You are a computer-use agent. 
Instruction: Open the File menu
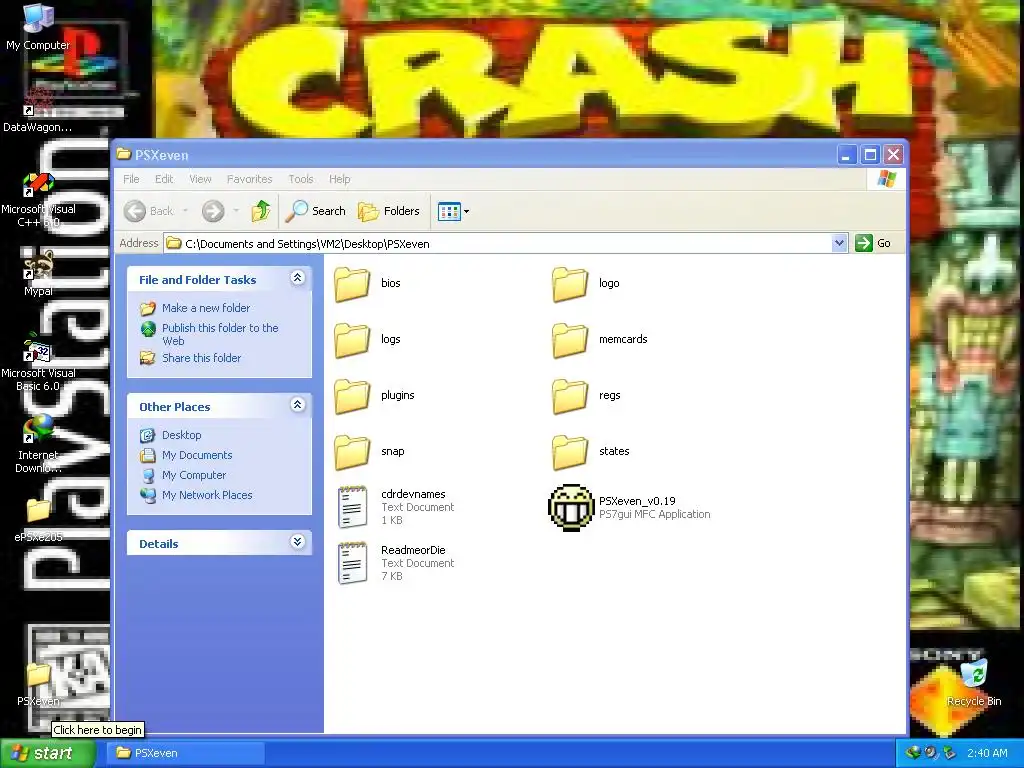pyautogui.click(x=131, y=179)
